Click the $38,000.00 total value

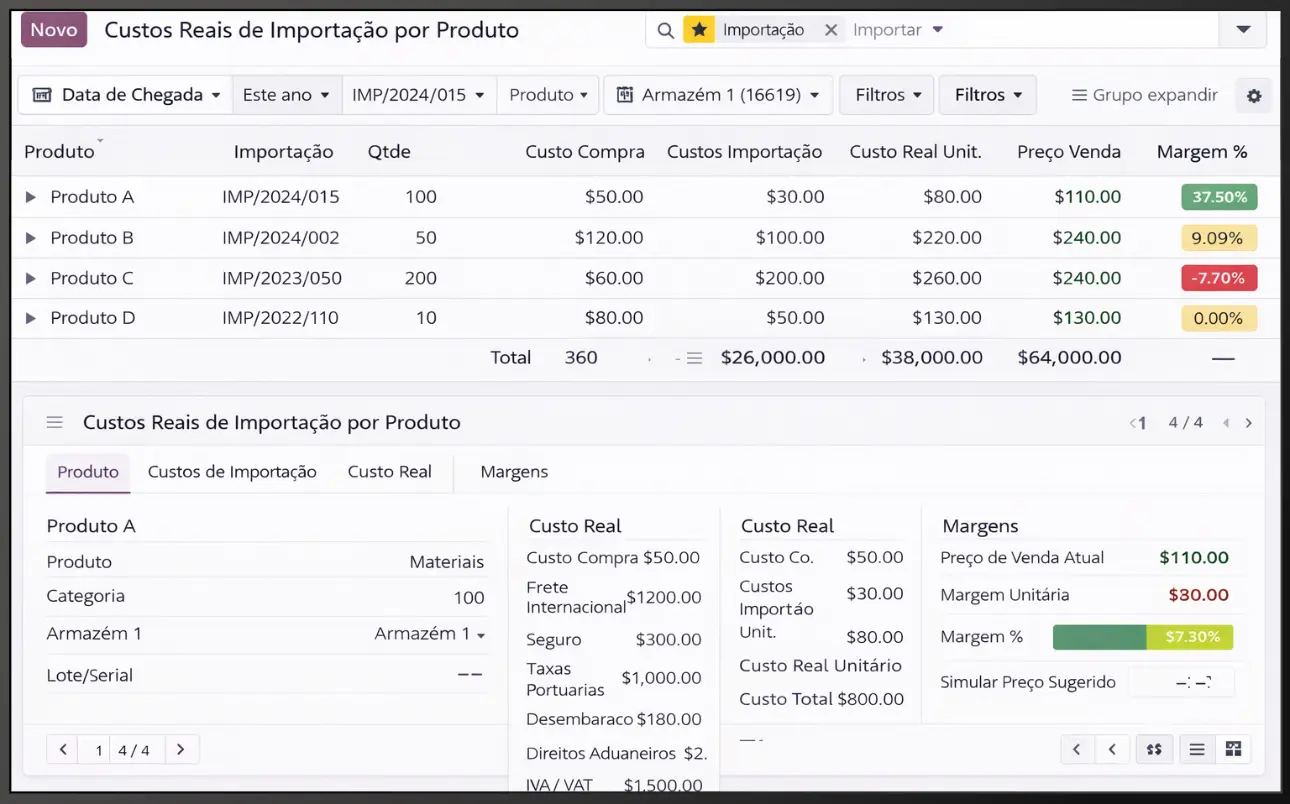click(x=933, y=358)
